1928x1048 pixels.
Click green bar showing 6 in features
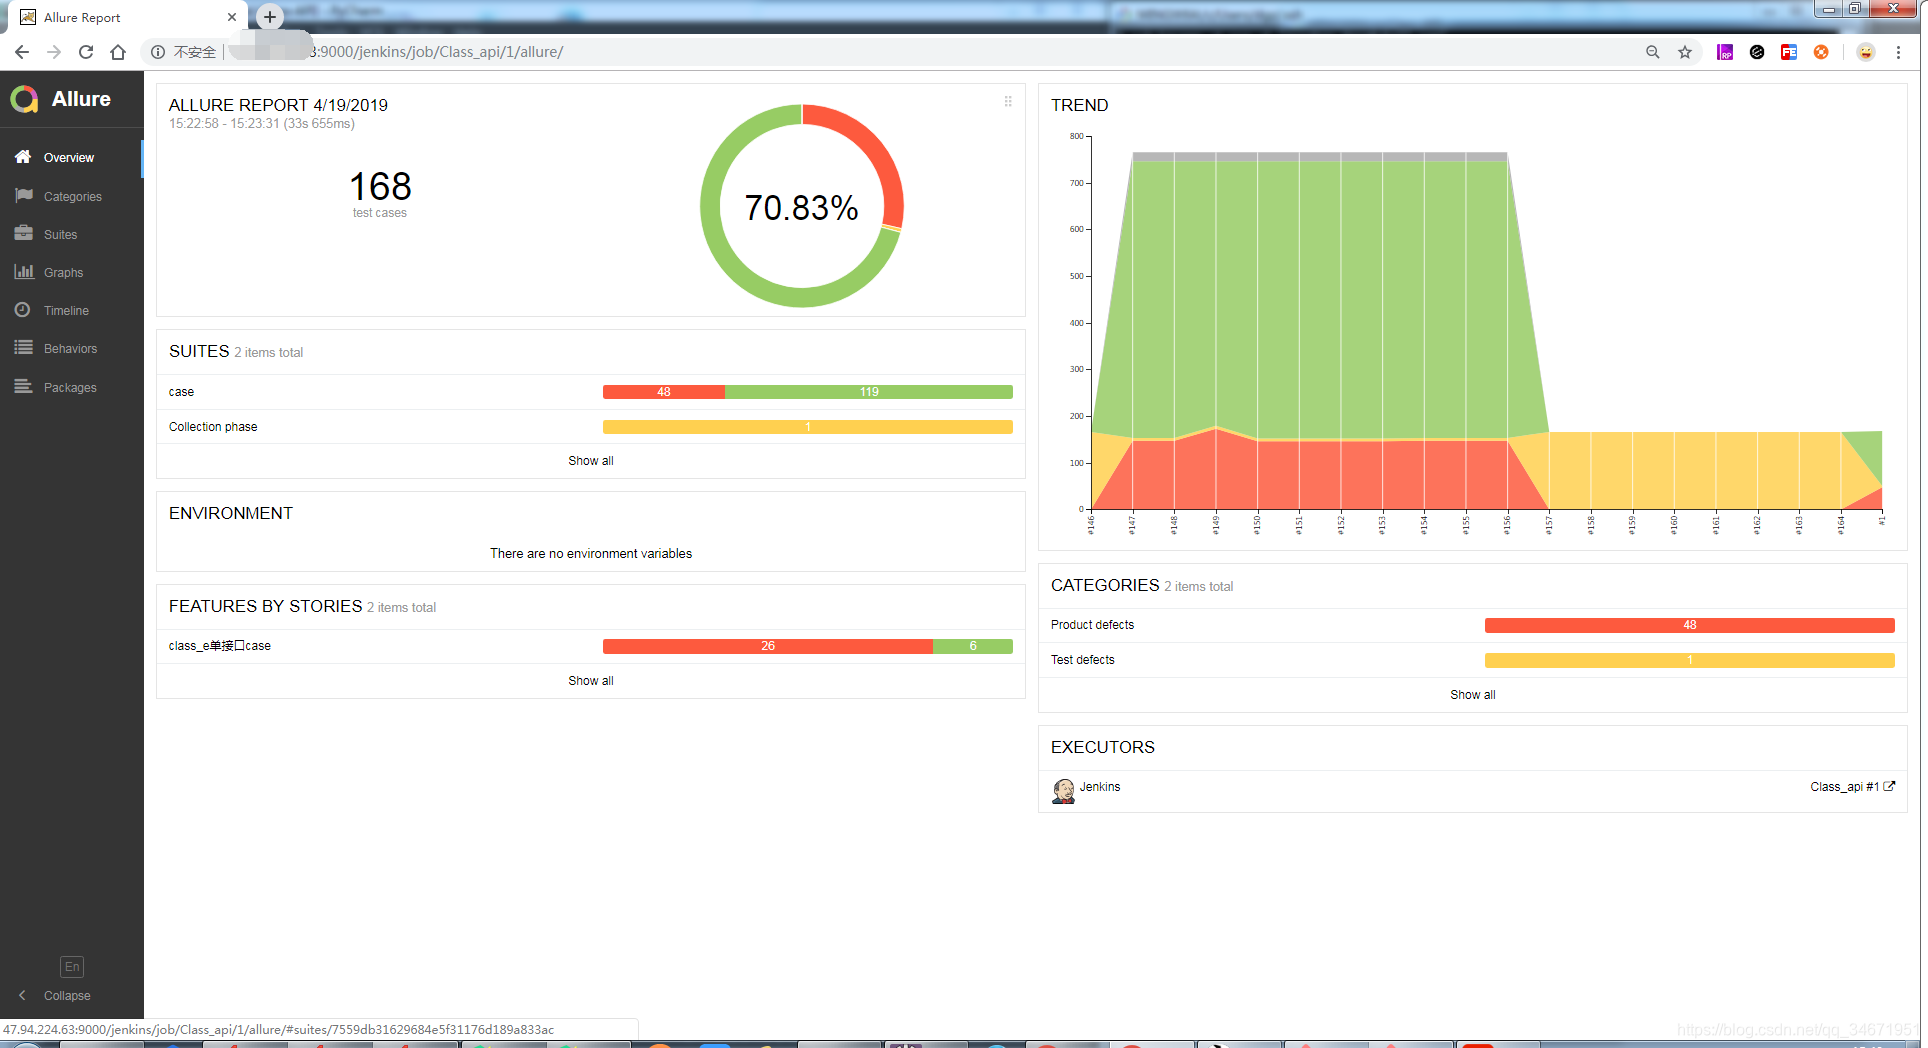click(973, 646)
